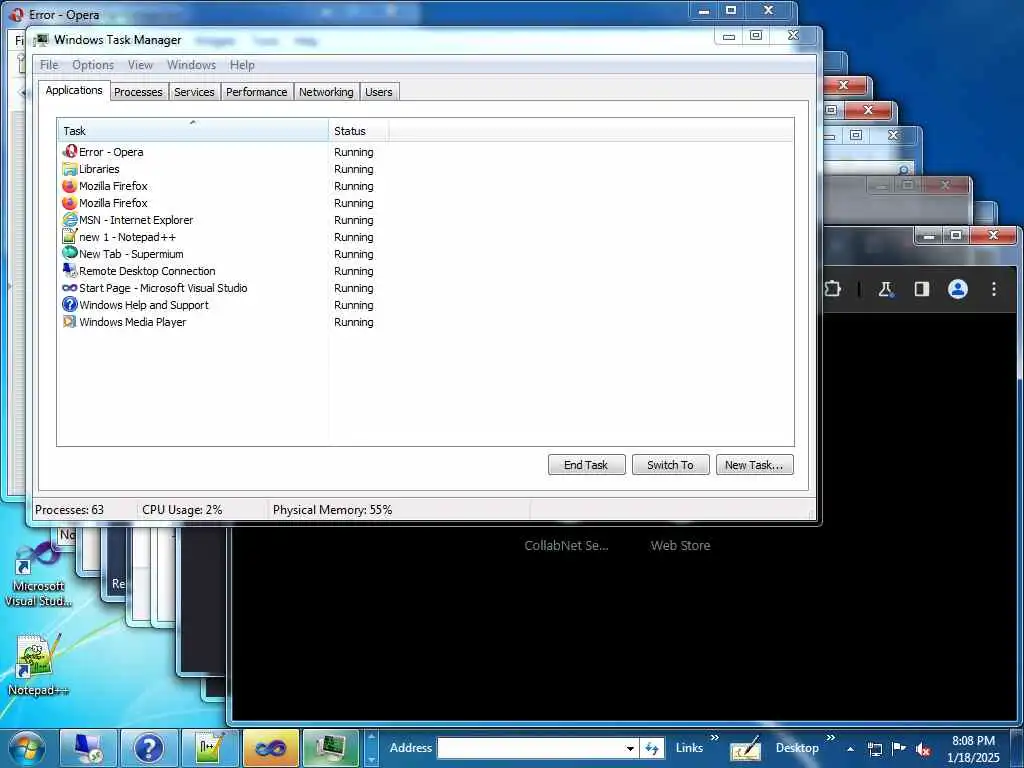Click Supermium labs flask icon

pyautogui.click(x=886, y=289)
